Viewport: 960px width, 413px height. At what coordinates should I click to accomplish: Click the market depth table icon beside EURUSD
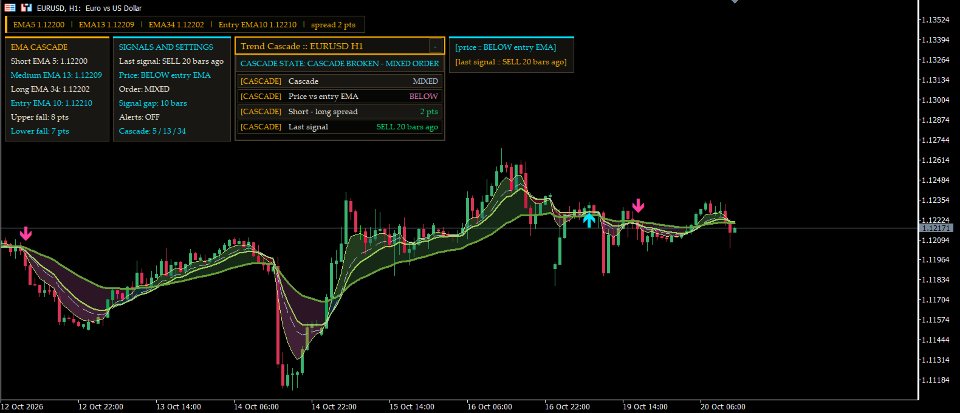[x=10, y=8]
